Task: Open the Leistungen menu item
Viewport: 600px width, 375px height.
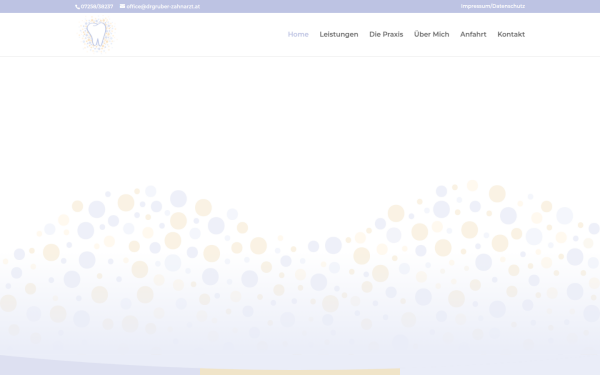Action: (x=339, y=34)
